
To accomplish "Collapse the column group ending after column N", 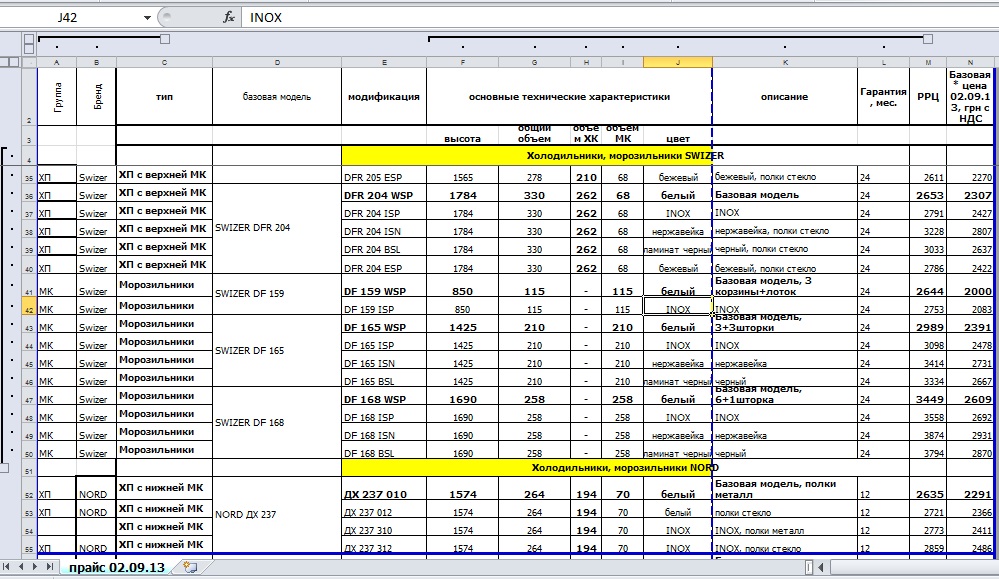I will point(928,39).
